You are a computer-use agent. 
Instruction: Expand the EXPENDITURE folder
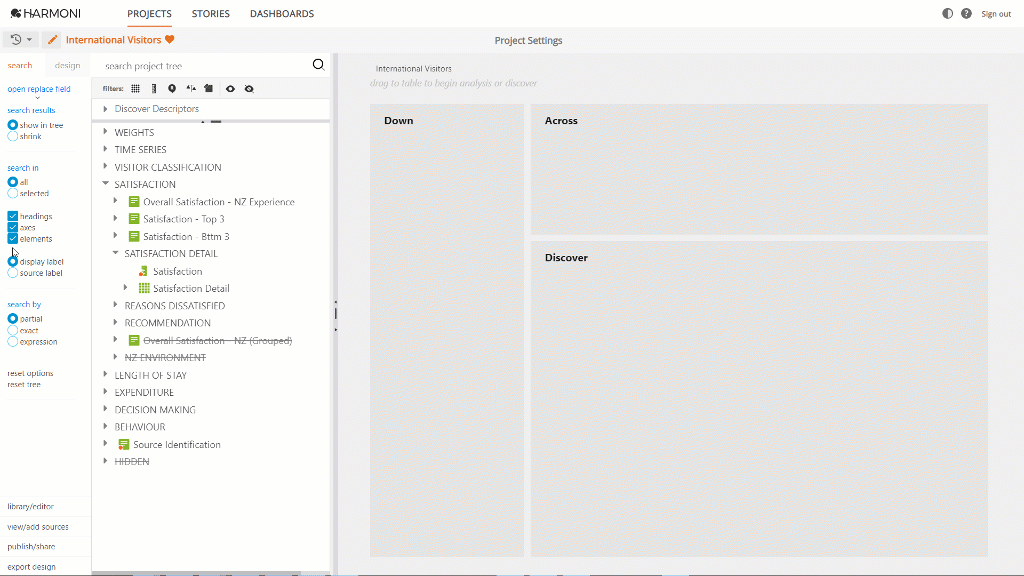click(x=105, y=392)
